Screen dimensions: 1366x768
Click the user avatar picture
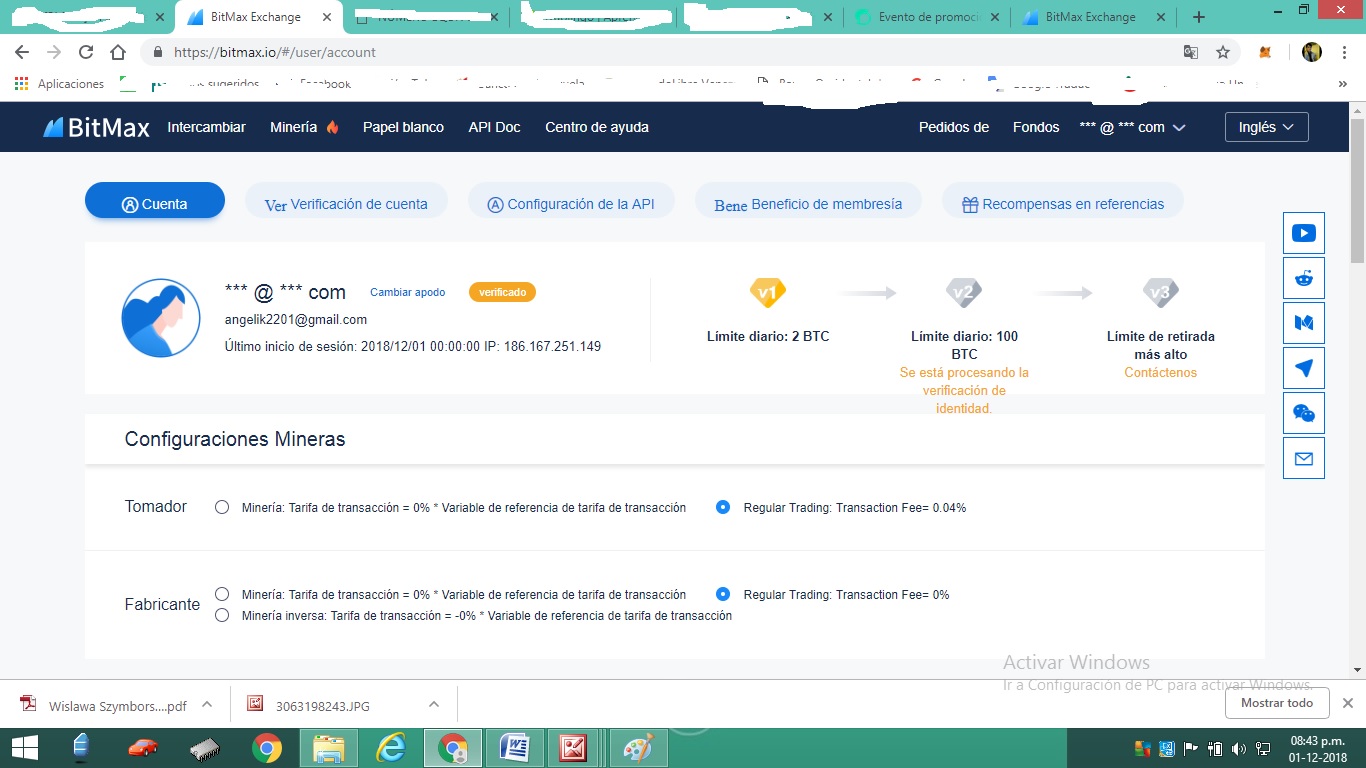tap(161, 318)
